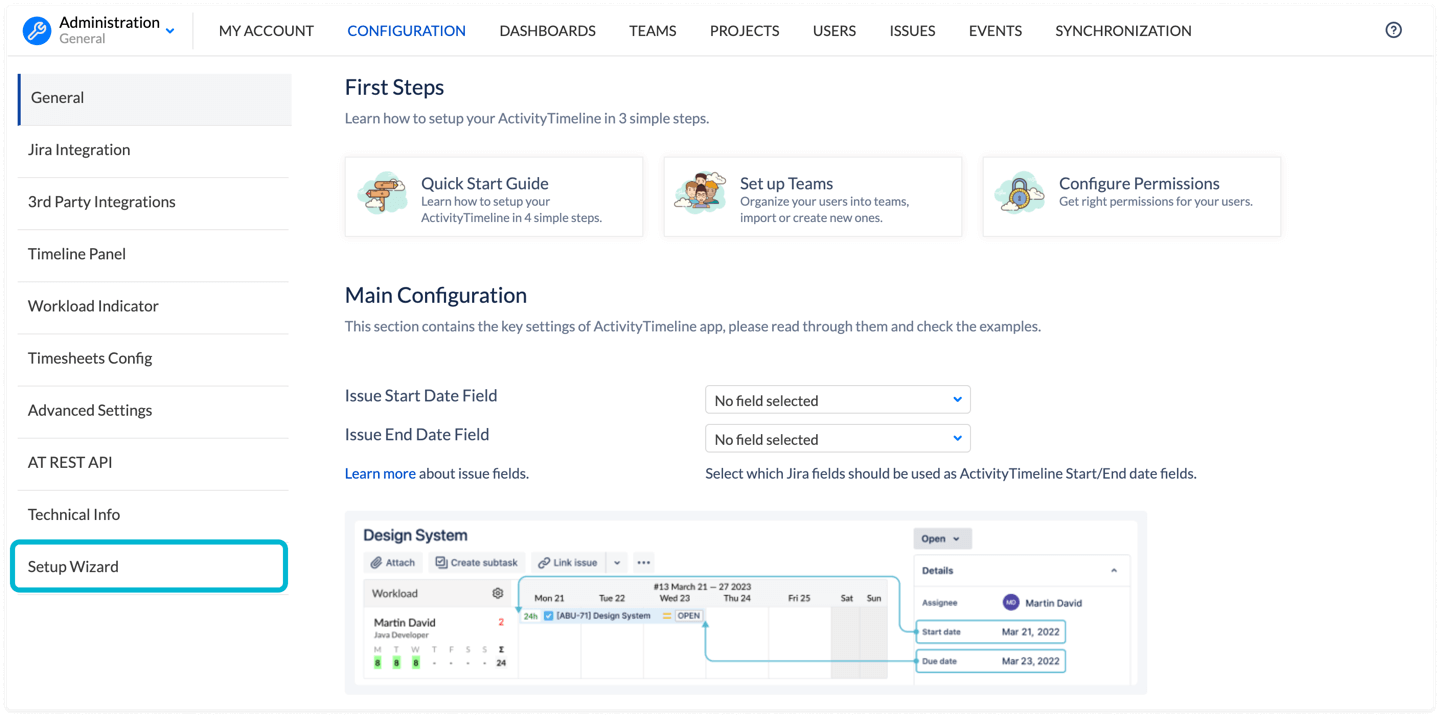
Task: Switch to the Dashboards tab
Action: pos(547,31)
